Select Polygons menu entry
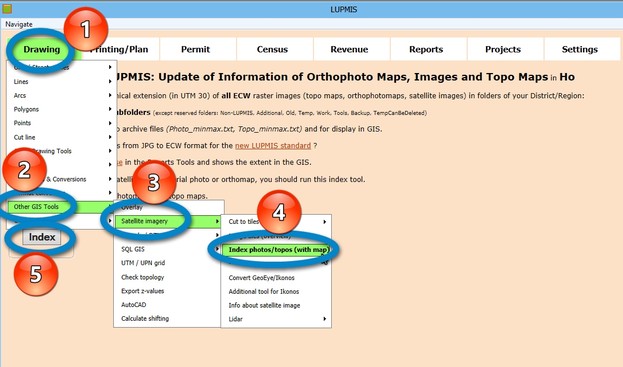Screen dimensions: 623x367 (x=26, y=109)
